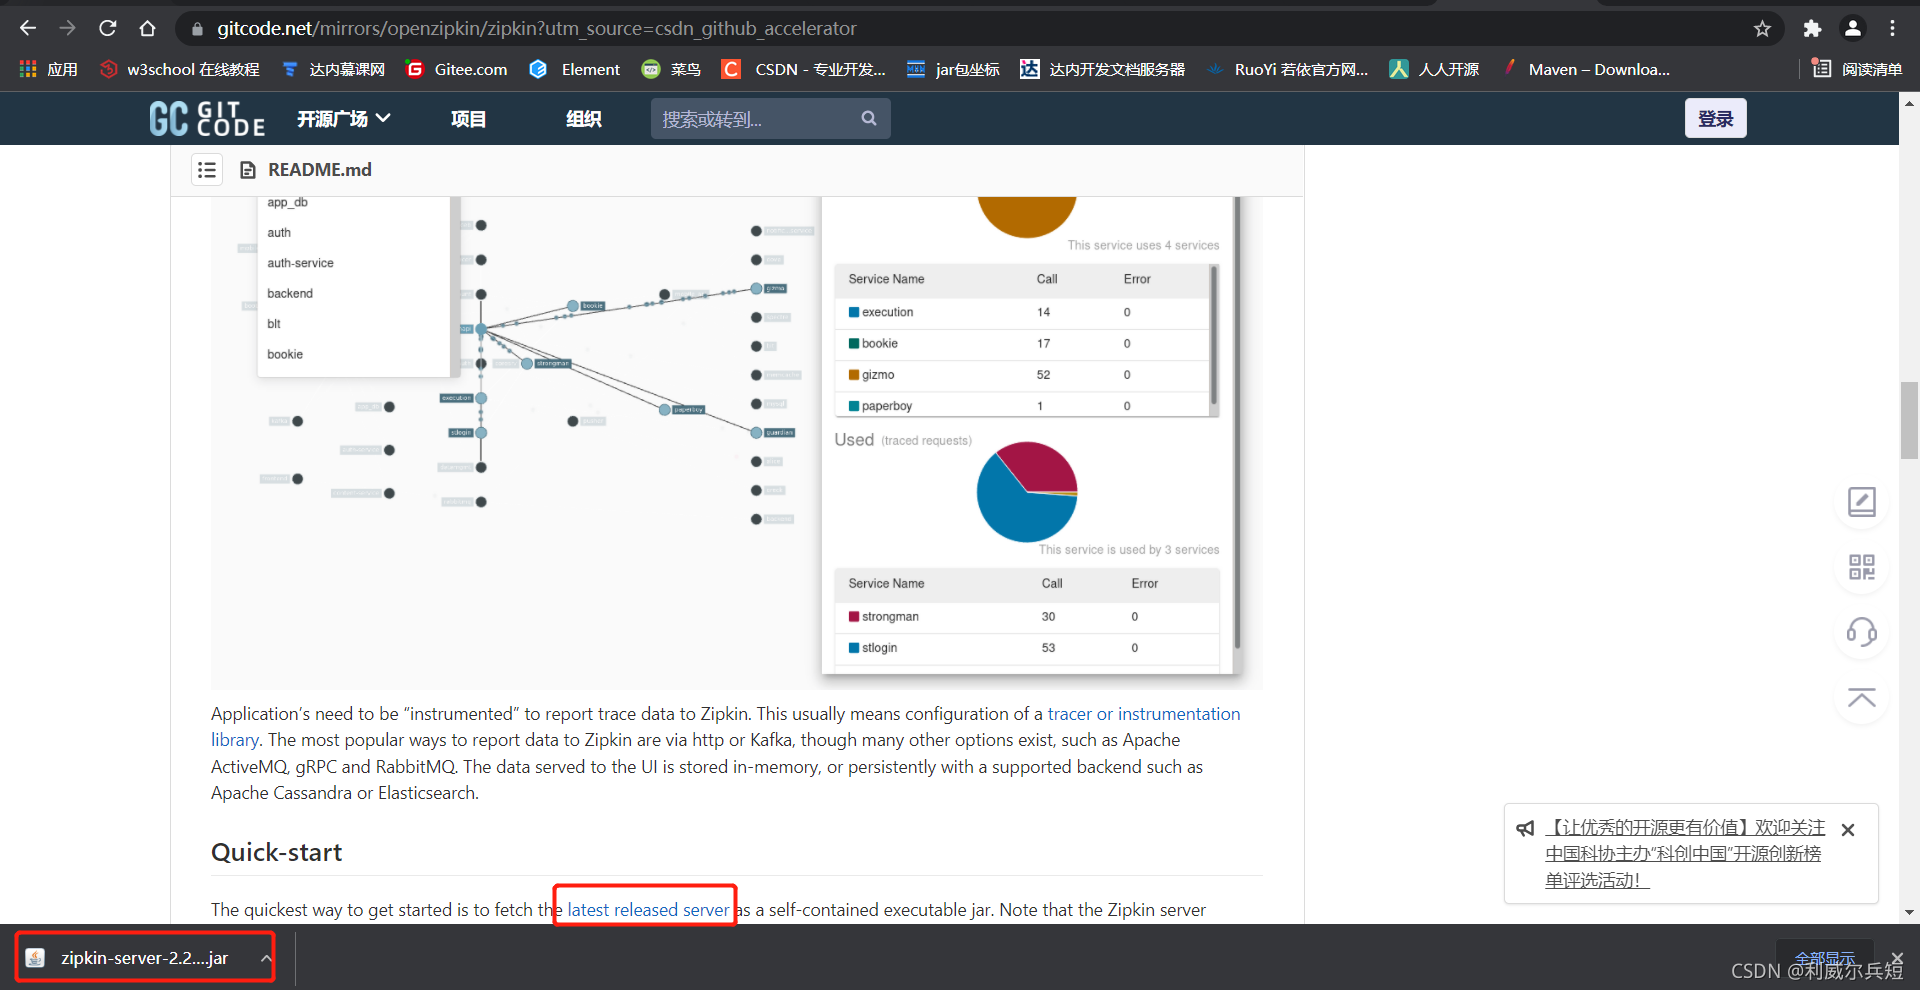Click the page vertical scrollbar thumb
Viewport: 1920px width, 990px height.
coord(1909,420)
